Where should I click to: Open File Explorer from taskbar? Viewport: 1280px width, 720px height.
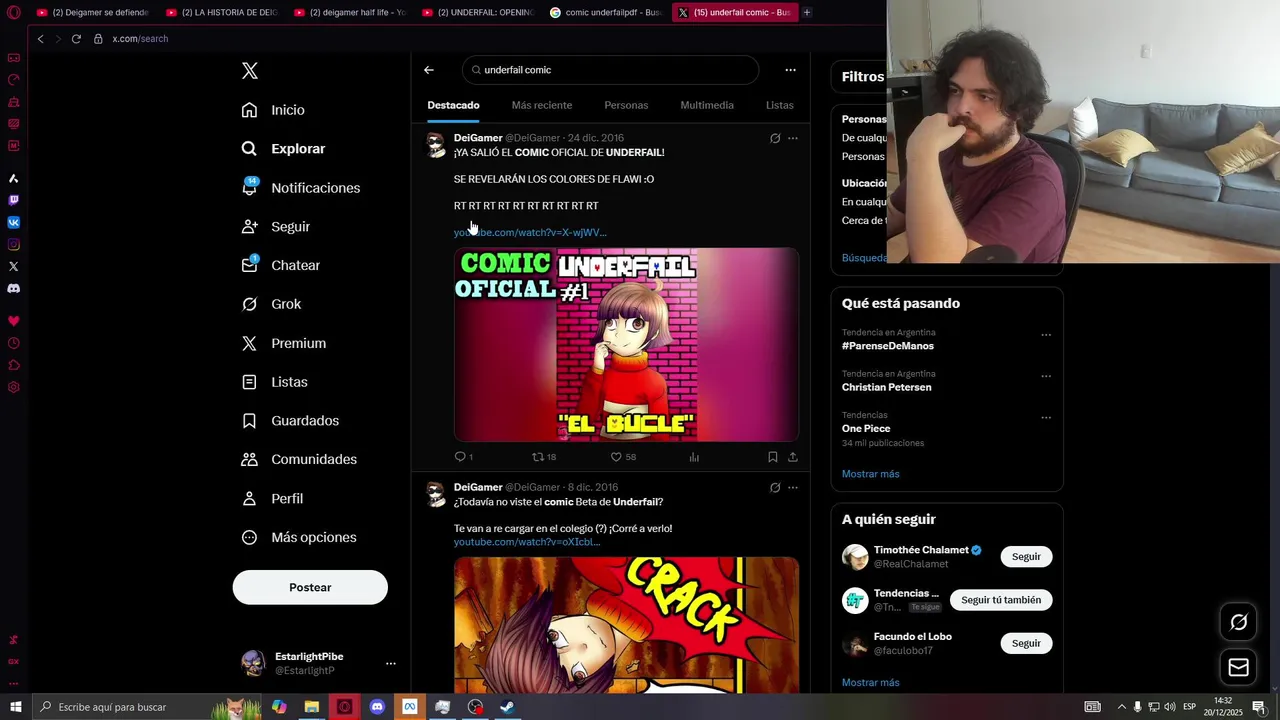311,707
